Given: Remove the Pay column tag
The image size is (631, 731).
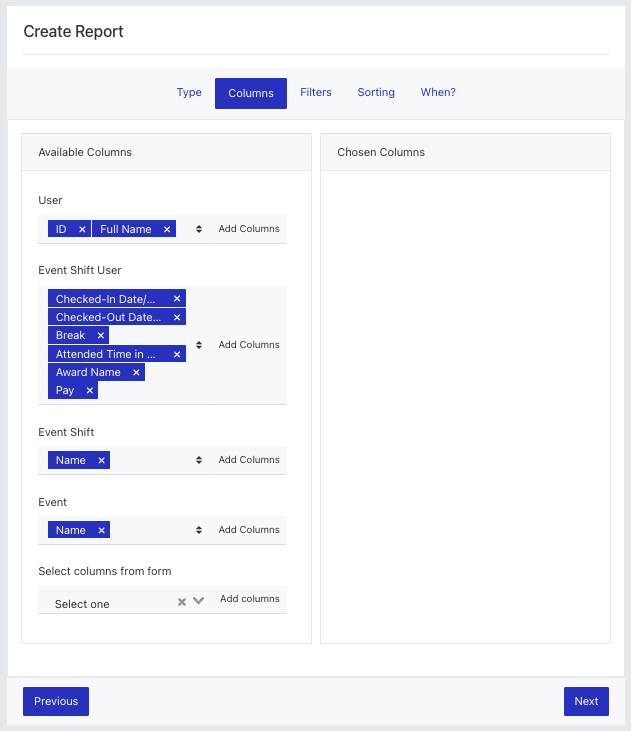Looking at the screenshot, I should pyautogui.click(x=90, y=390).
